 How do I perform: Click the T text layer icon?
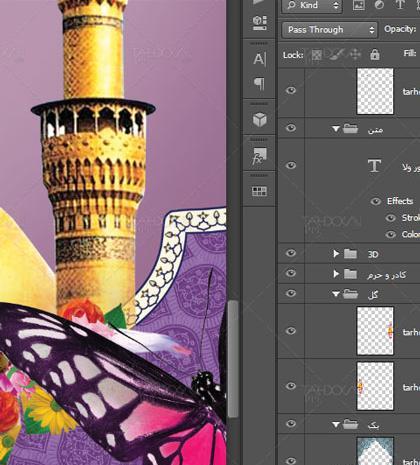(x=374, y=166)
